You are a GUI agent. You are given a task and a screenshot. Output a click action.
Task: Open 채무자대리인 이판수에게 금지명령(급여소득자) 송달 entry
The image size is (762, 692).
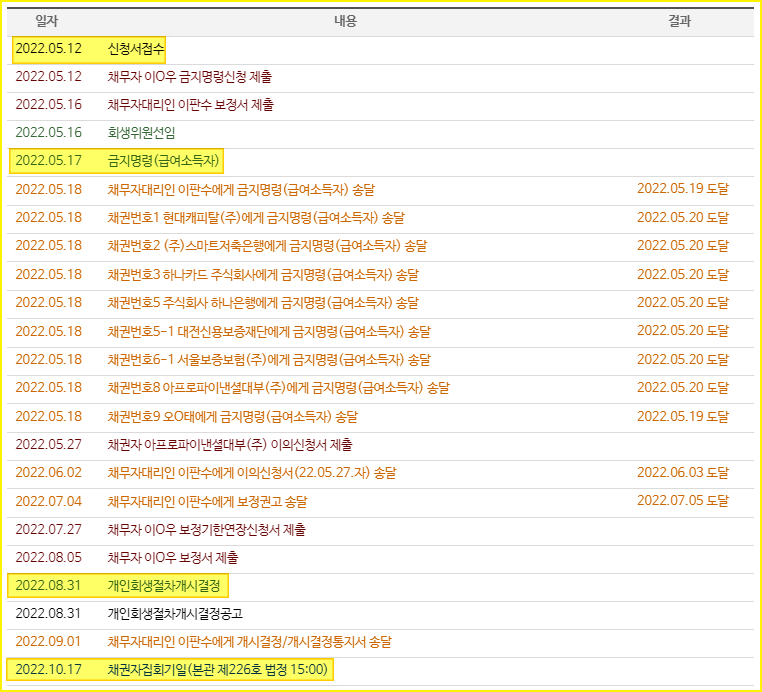(x=241, y=190)
